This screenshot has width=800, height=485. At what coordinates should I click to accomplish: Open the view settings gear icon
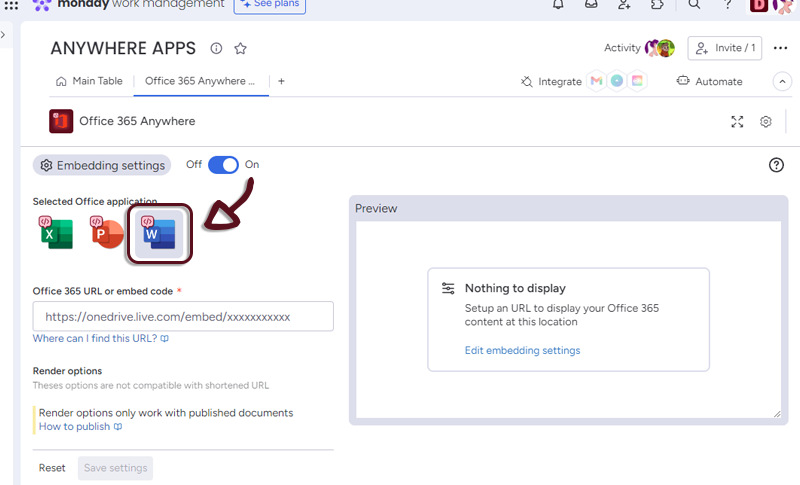point(766,122)
